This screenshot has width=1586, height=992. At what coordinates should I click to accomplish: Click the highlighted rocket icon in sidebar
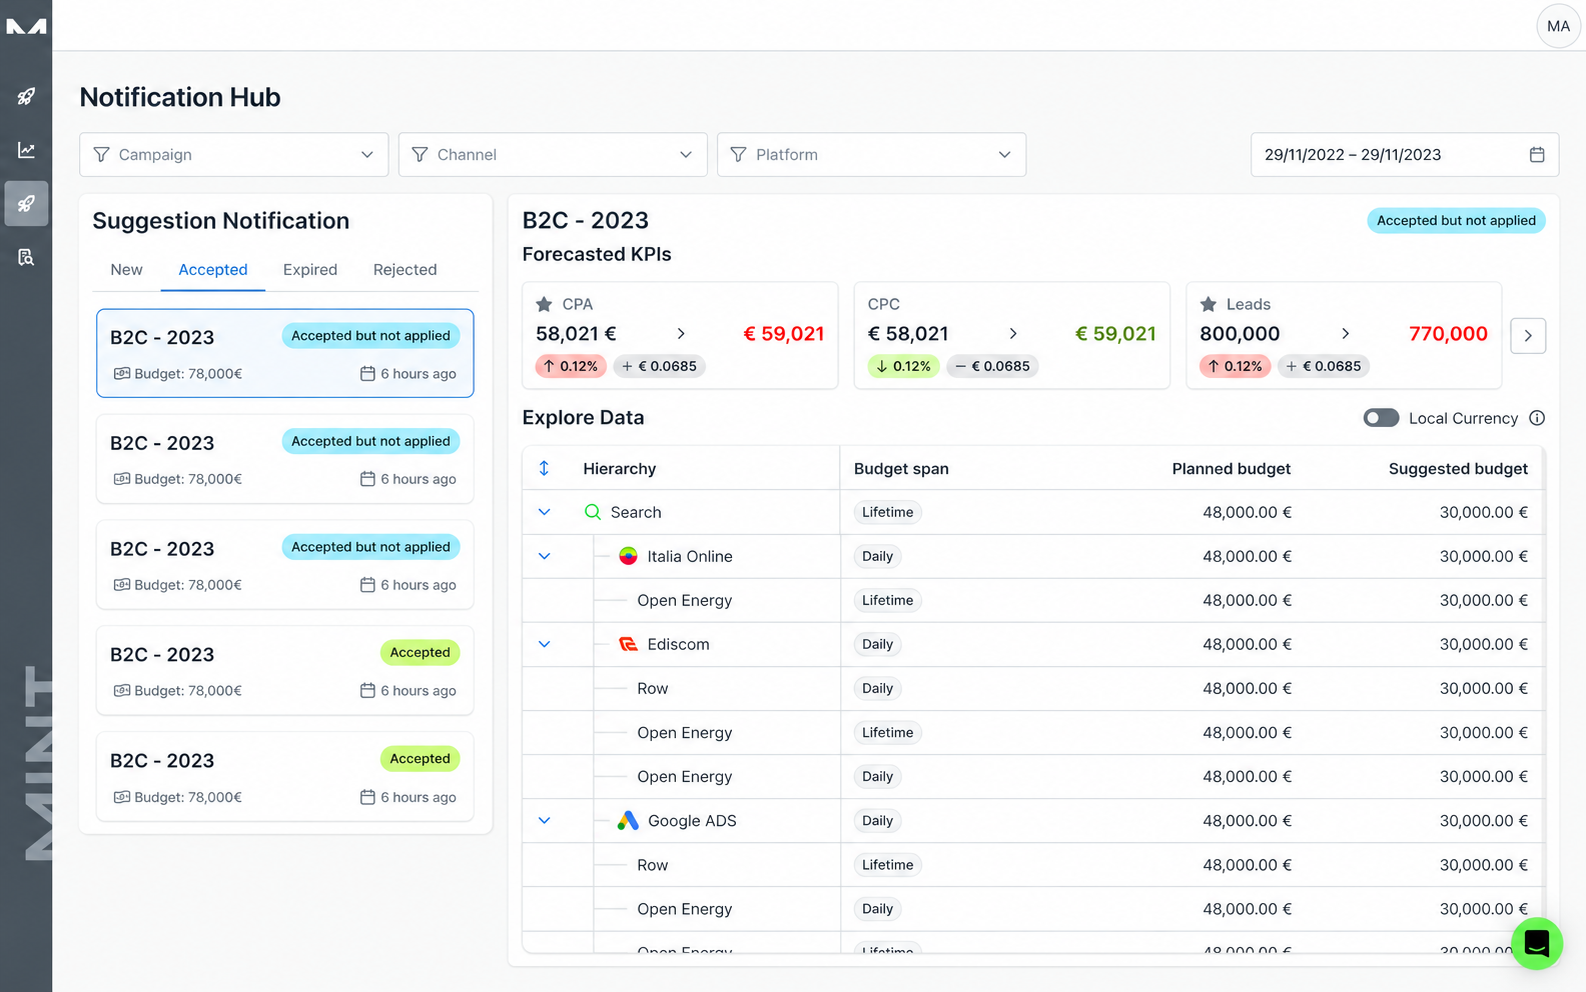click(x=26, y=204)
